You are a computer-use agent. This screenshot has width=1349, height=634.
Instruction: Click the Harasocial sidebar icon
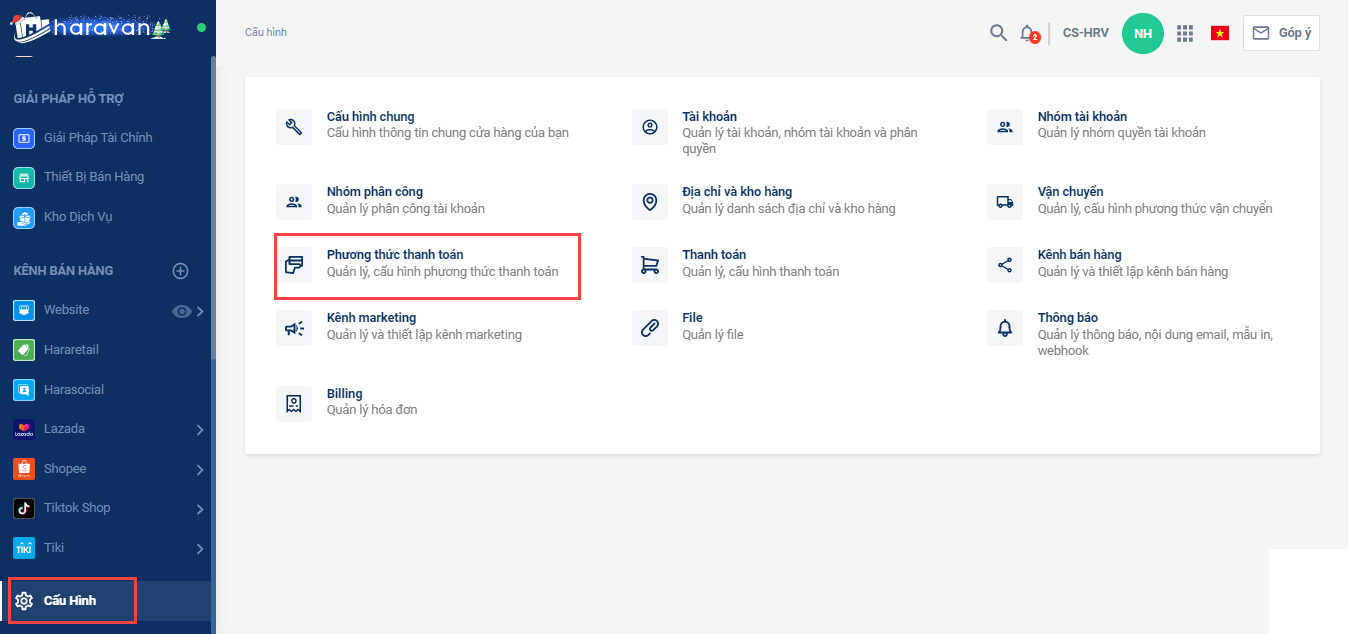pos(24,390)
